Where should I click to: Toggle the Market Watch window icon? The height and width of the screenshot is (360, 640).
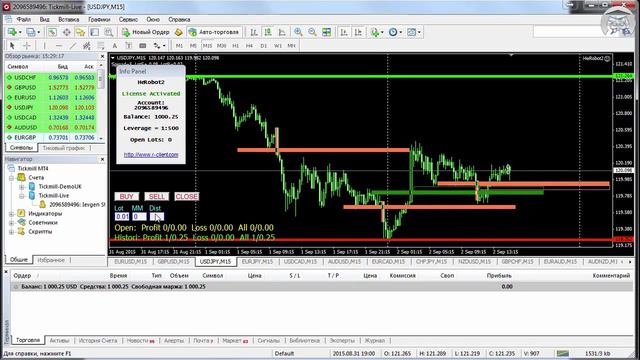pyautogui.click(x=52, y=32)
